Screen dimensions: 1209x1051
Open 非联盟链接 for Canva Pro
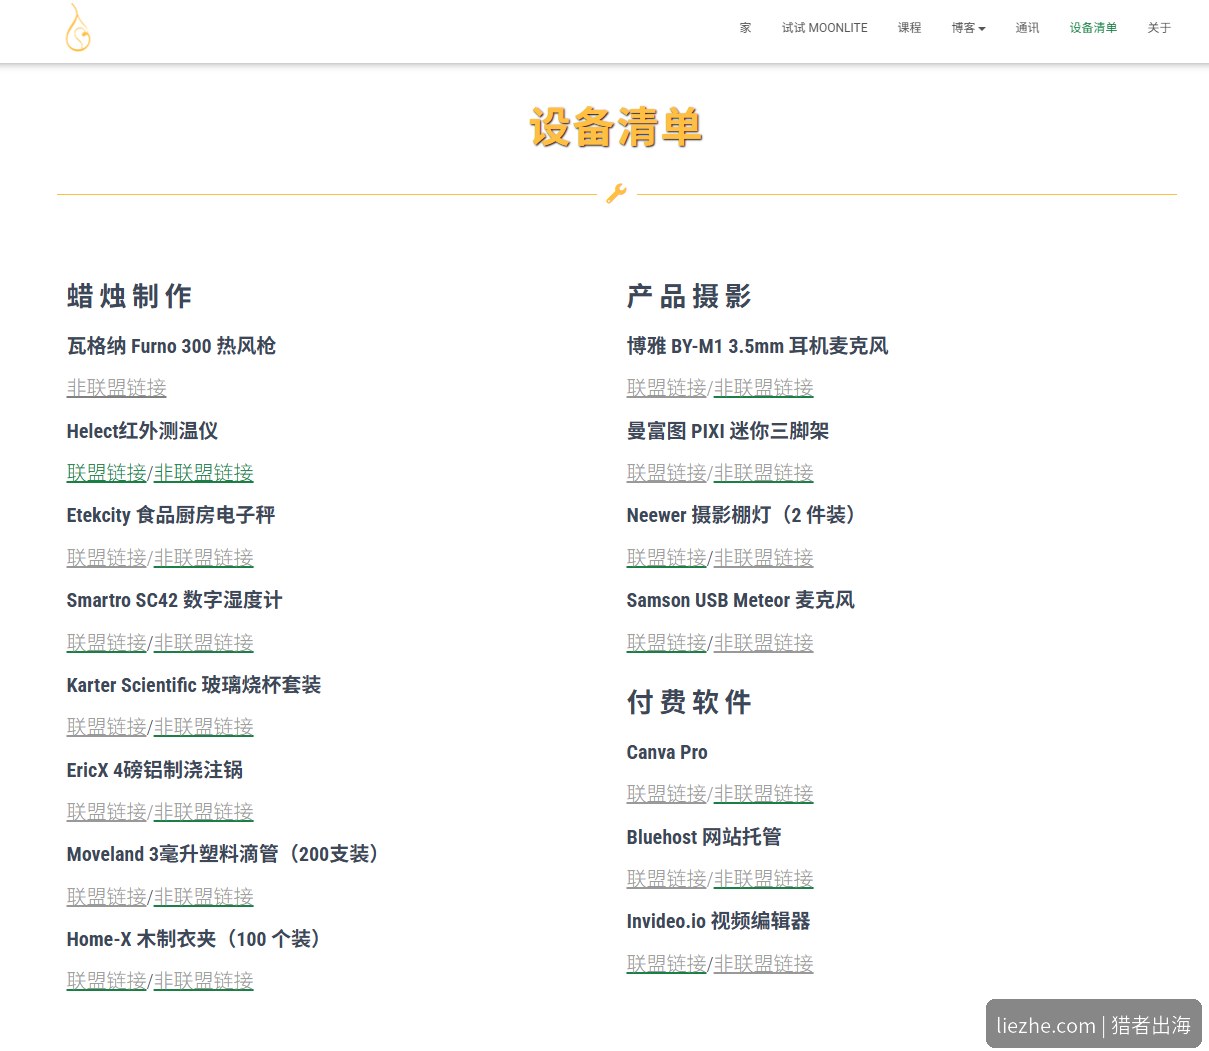764,794
